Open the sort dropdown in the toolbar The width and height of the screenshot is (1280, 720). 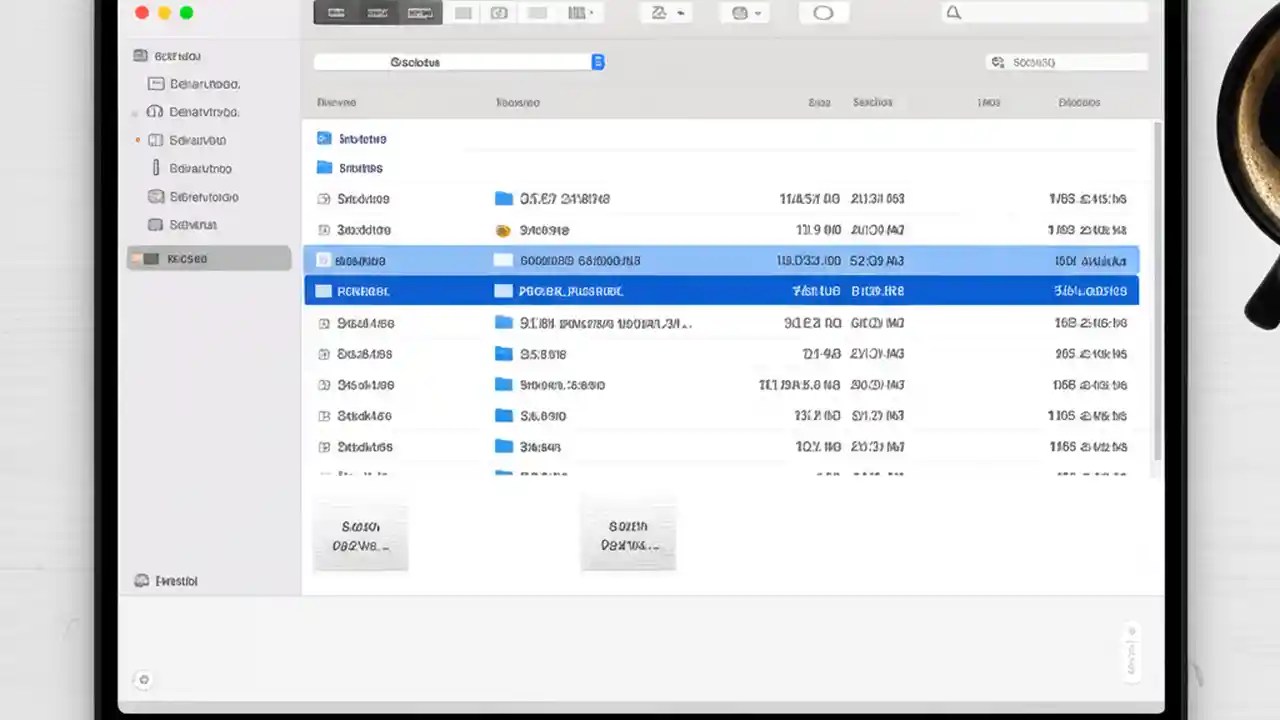tap(661, 12)
